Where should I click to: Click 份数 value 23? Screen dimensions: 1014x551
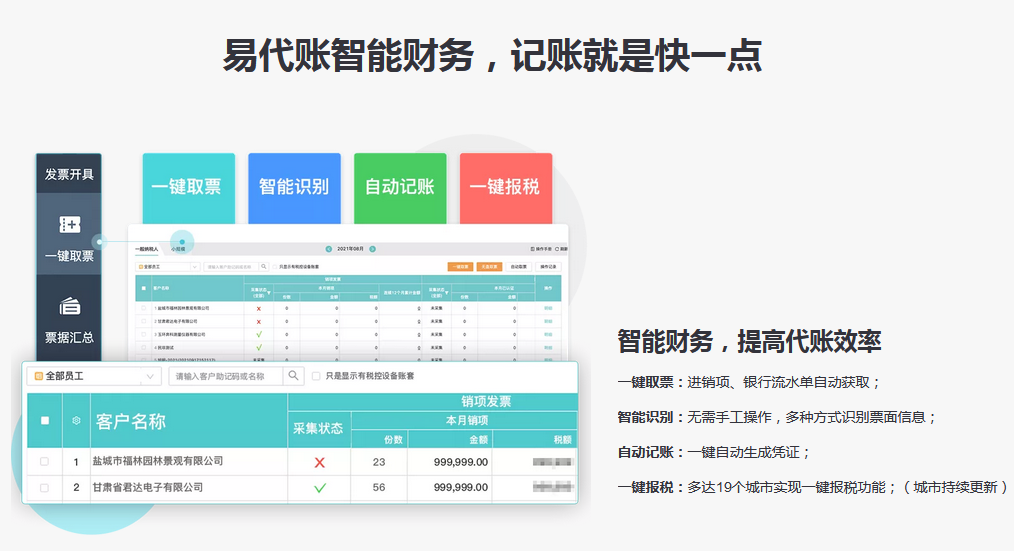379,462
